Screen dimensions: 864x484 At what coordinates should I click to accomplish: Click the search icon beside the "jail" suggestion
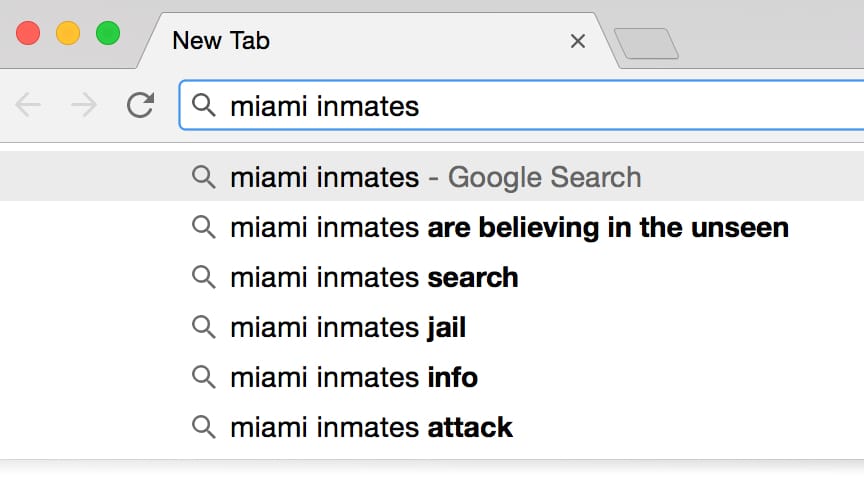[x=204, y=327]
